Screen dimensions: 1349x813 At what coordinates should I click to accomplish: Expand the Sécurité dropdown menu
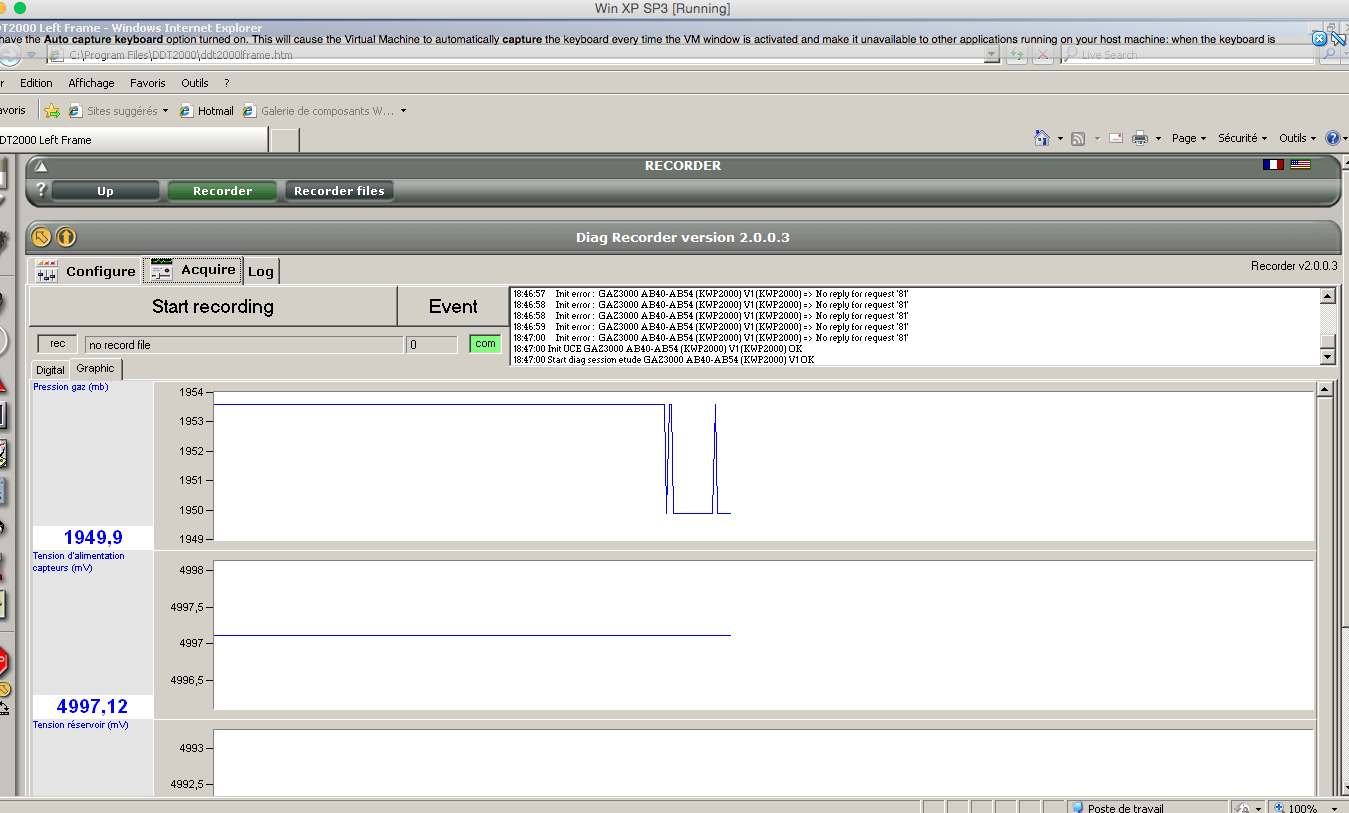pos(1242,138)
